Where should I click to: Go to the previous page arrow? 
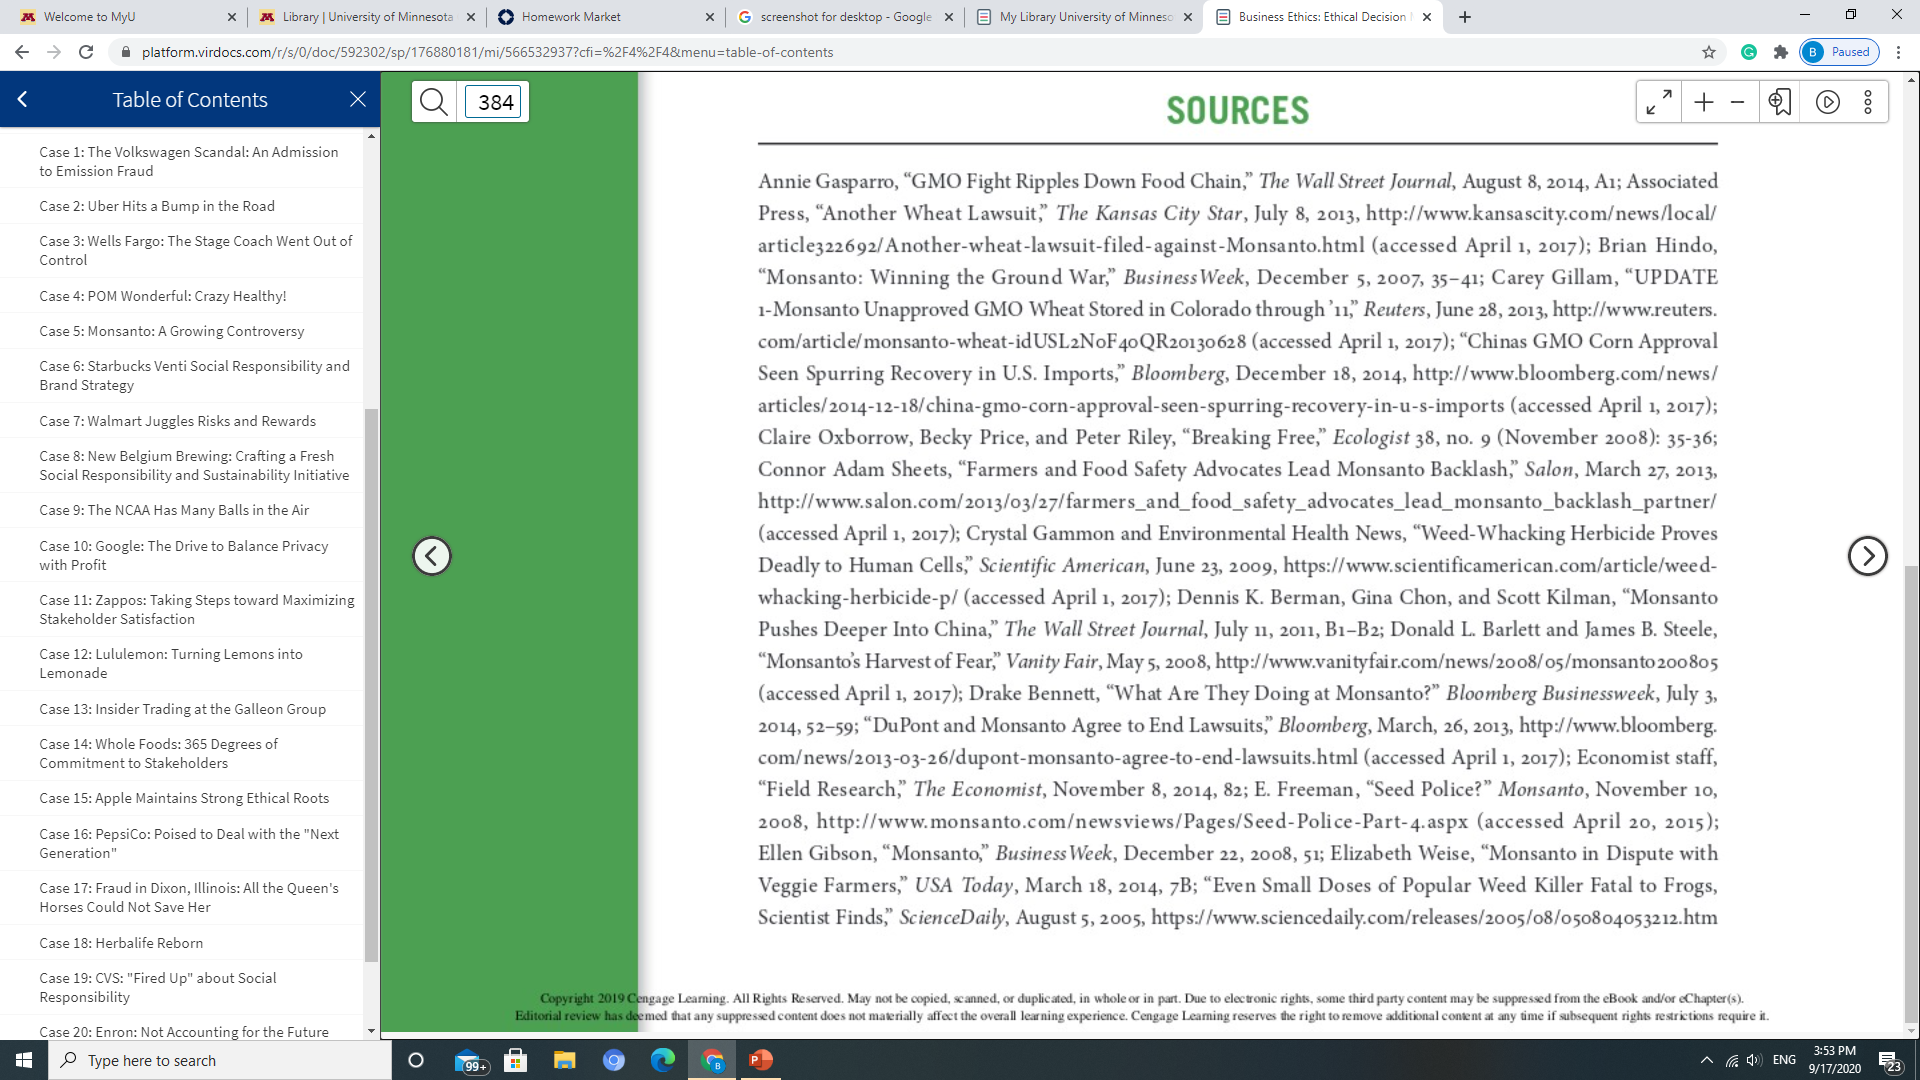tap(432, 556)
